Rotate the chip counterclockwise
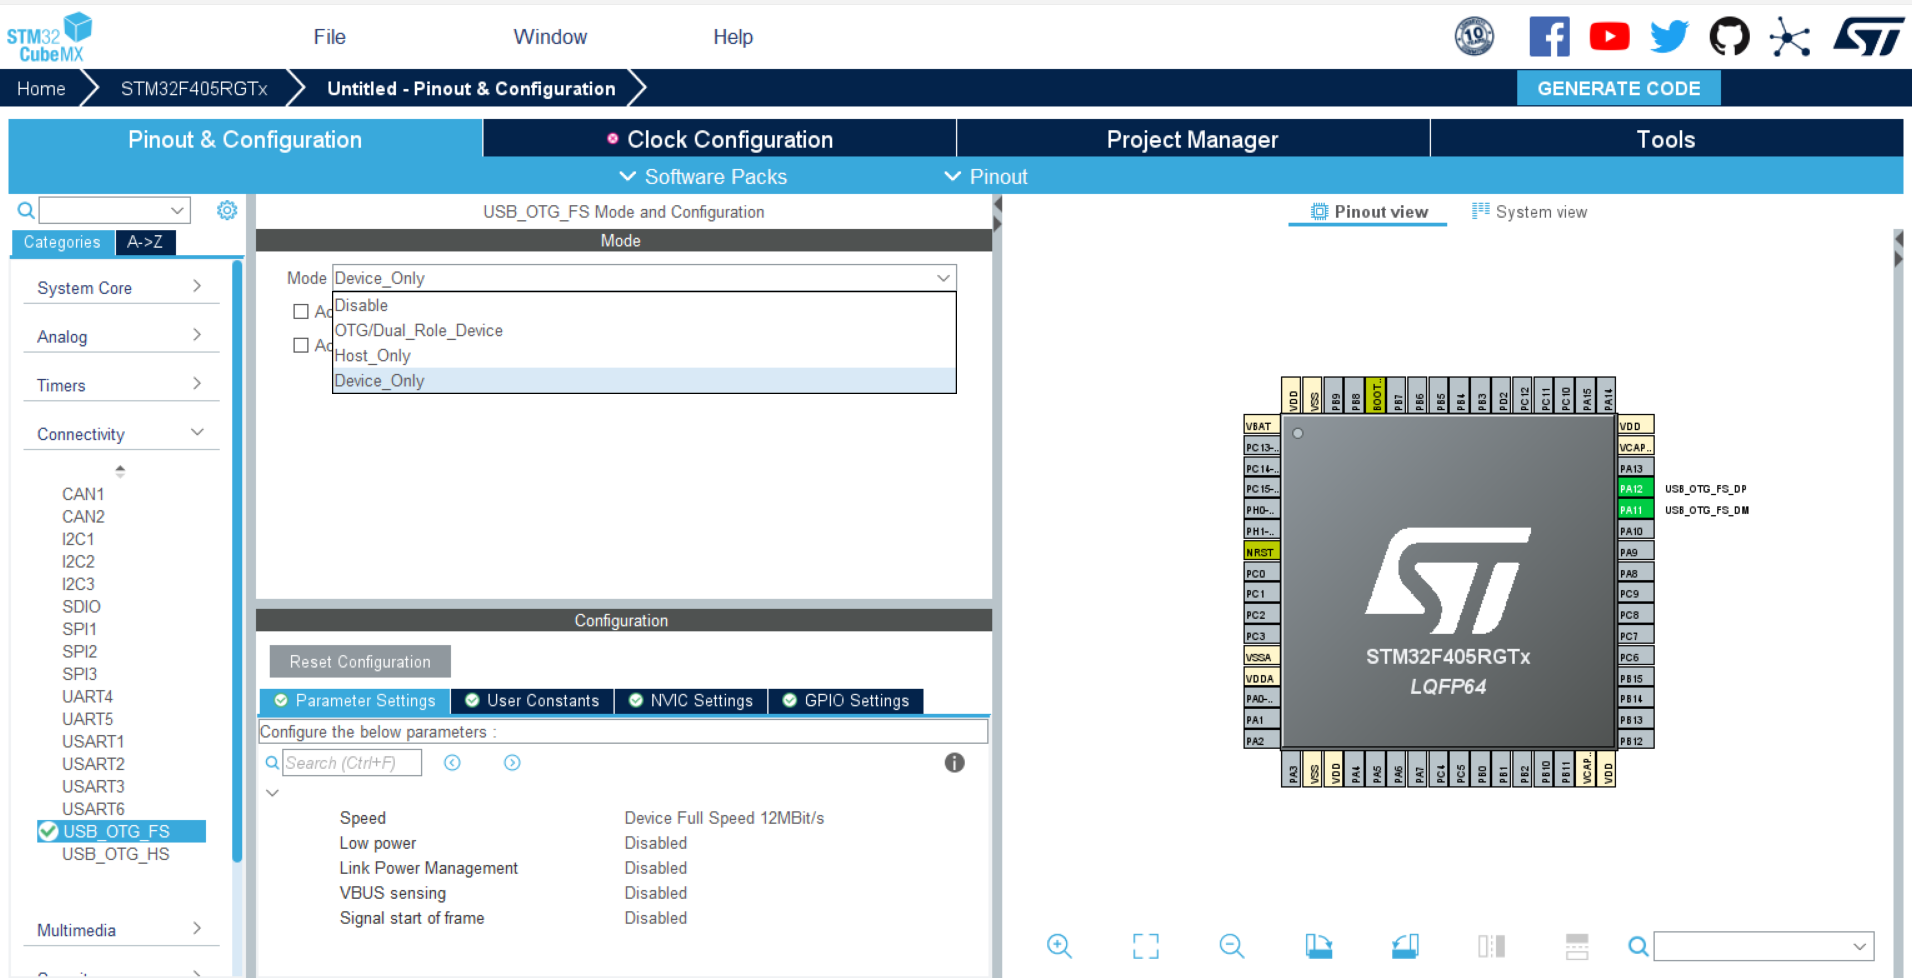This screenshot has height=978, width=1912. click(x=1404, y=945)
